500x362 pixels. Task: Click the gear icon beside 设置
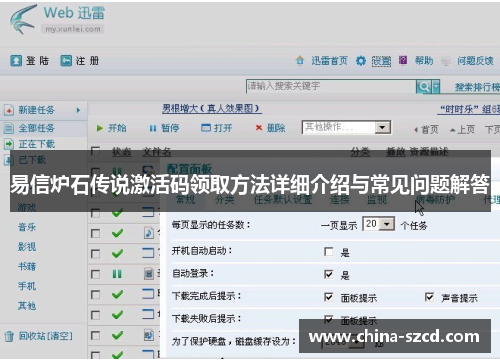click(361, 61)
